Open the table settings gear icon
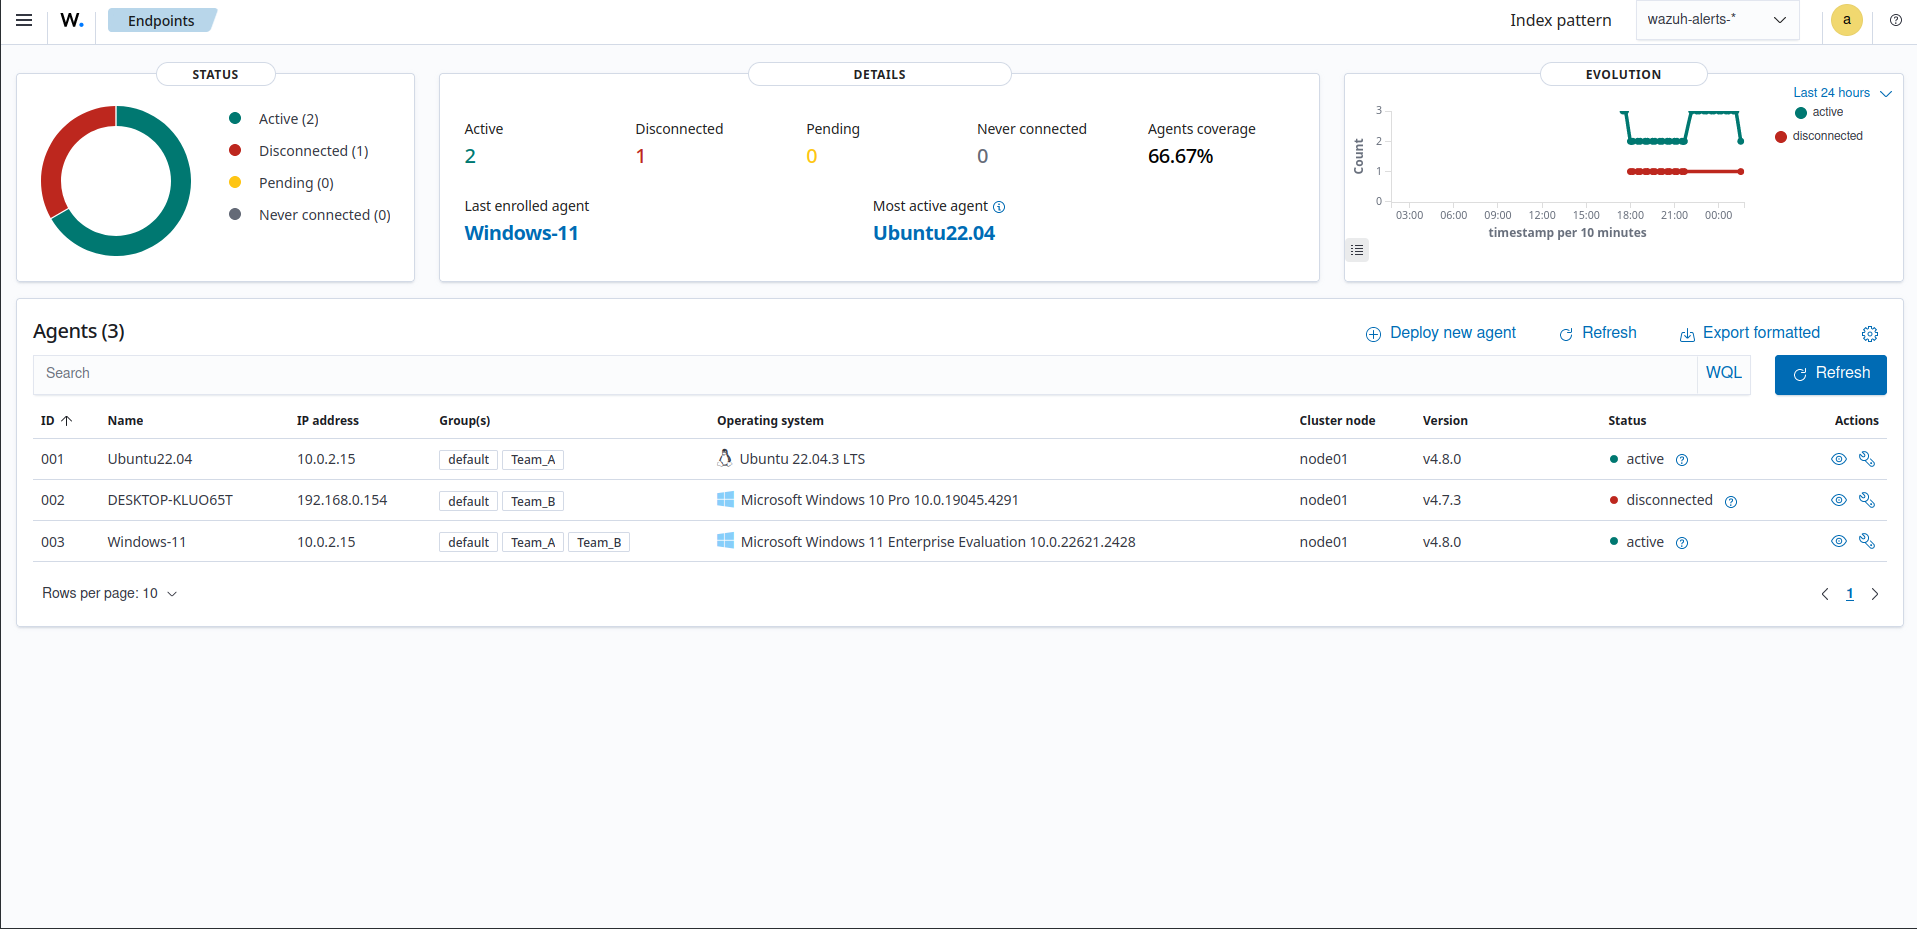1917x929 pixels. [x=1870, y=333]
